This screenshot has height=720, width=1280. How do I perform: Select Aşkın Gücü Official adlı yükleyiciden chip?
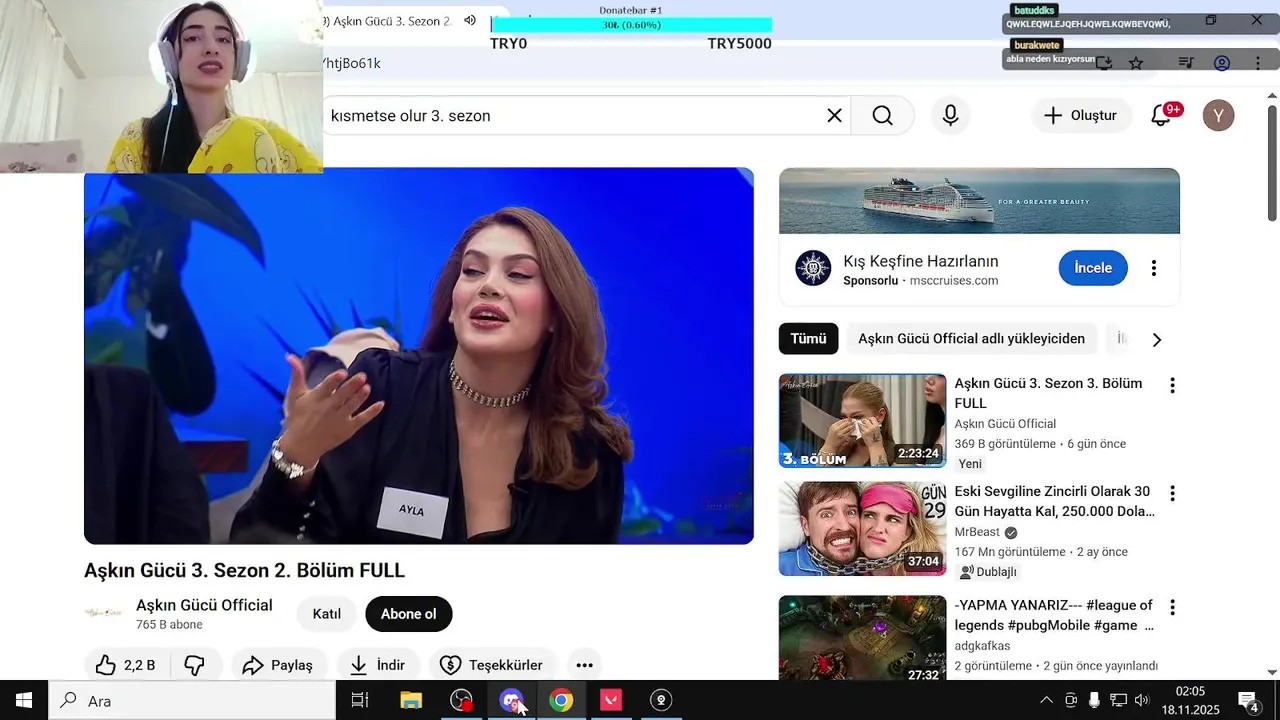[971, 339]
